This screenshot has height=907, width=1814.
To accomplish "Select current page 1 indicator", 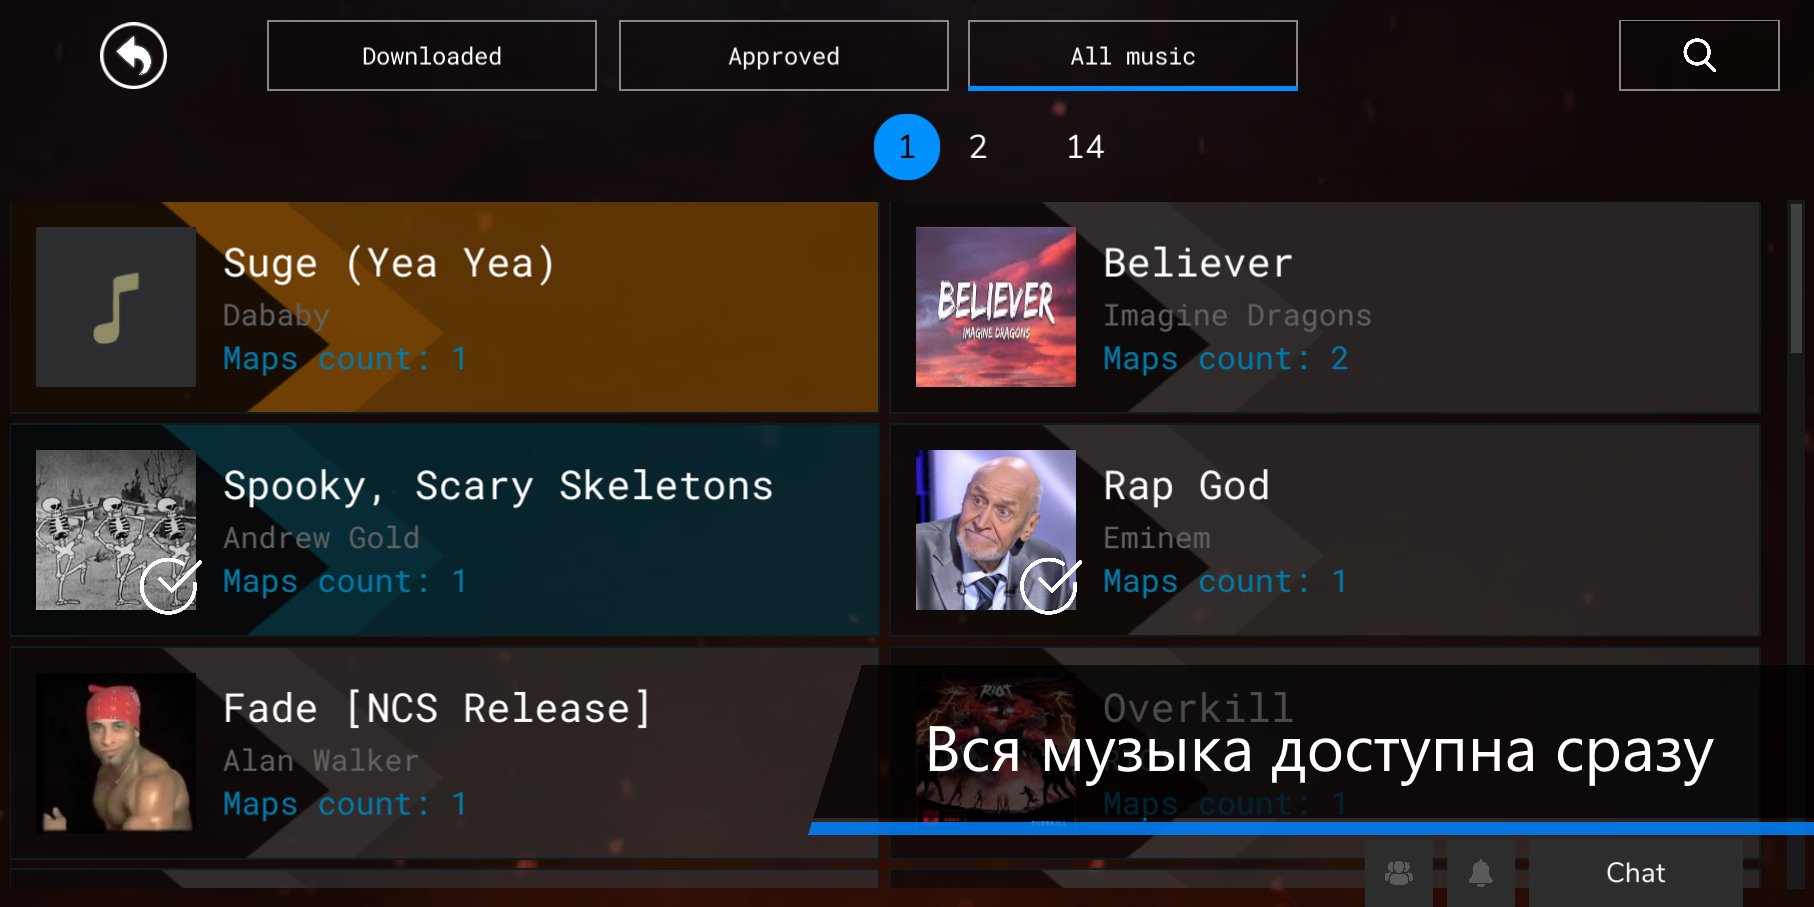I will (907, 147).
